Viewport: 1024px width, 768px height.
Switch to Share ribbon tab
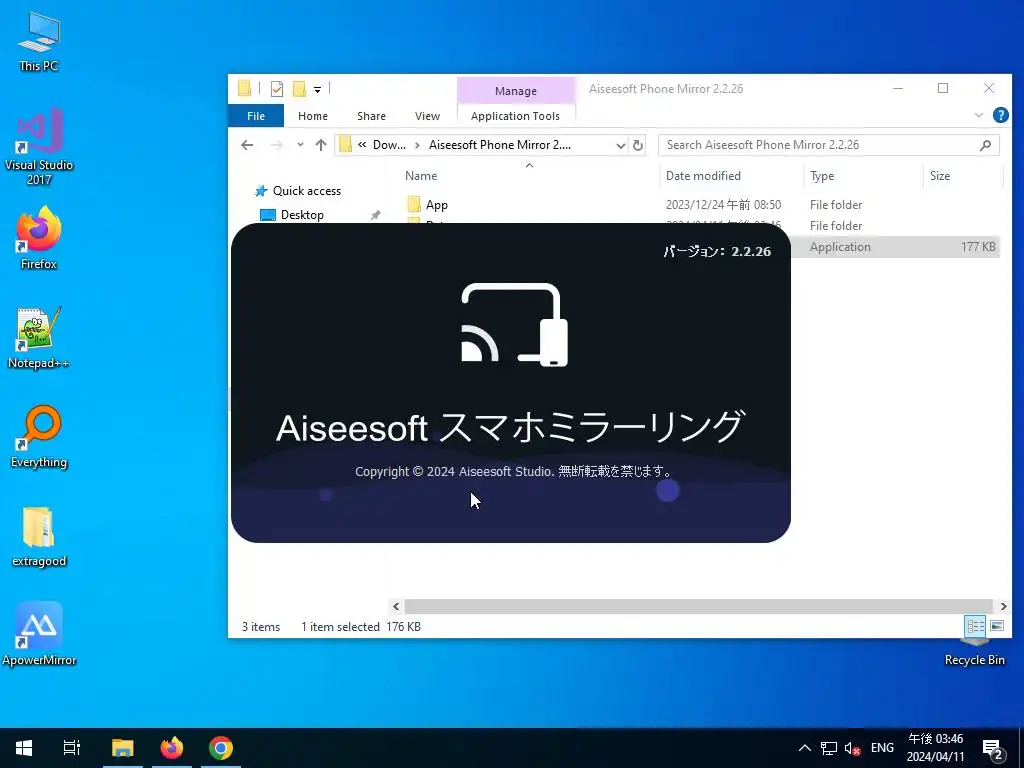coord(371,116)
